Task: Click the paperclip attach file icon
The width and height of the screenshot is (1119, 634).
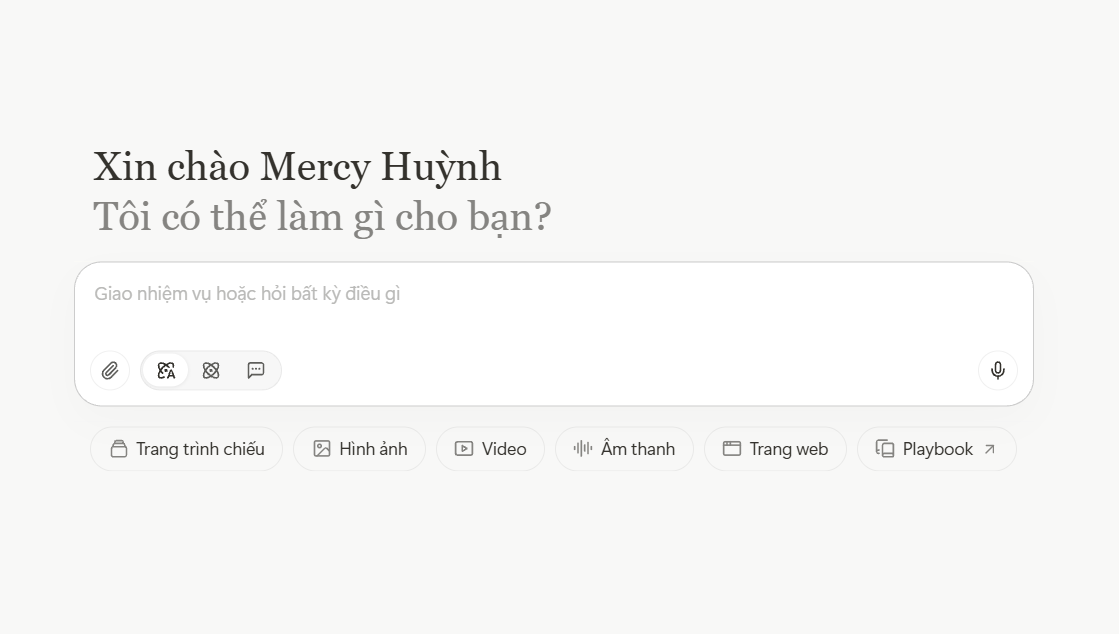Action: point(110,371)
